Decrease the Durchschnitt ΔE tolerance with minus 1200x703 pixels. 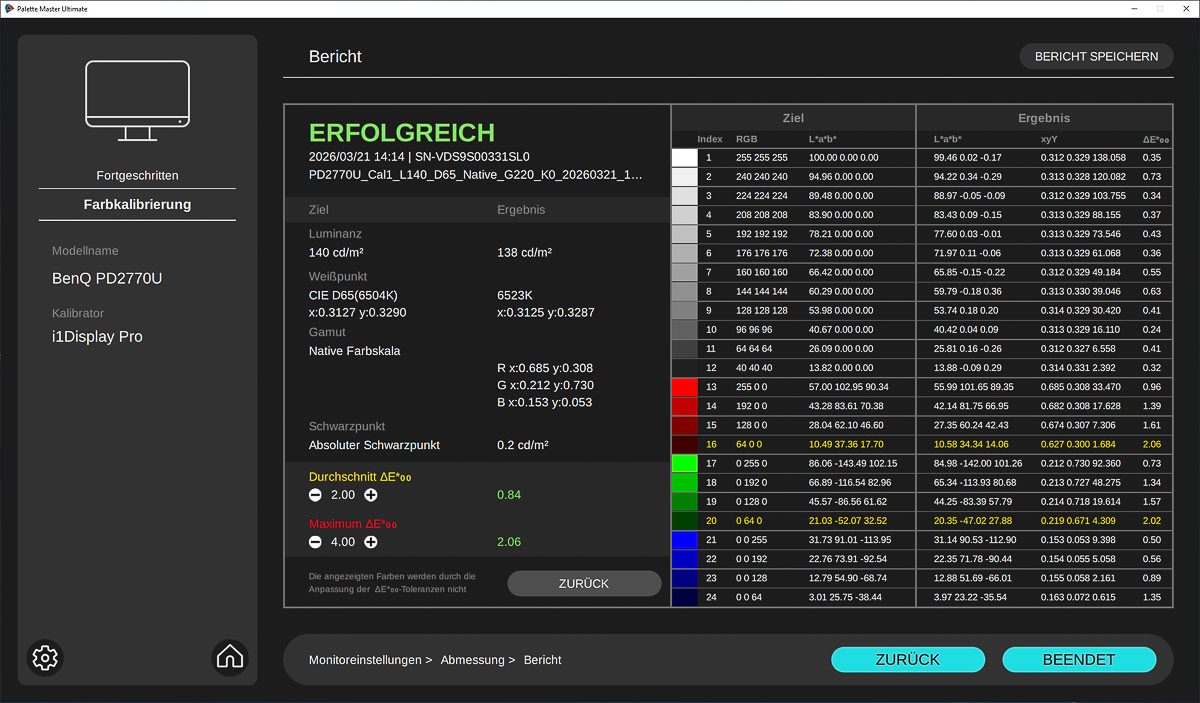315,495
